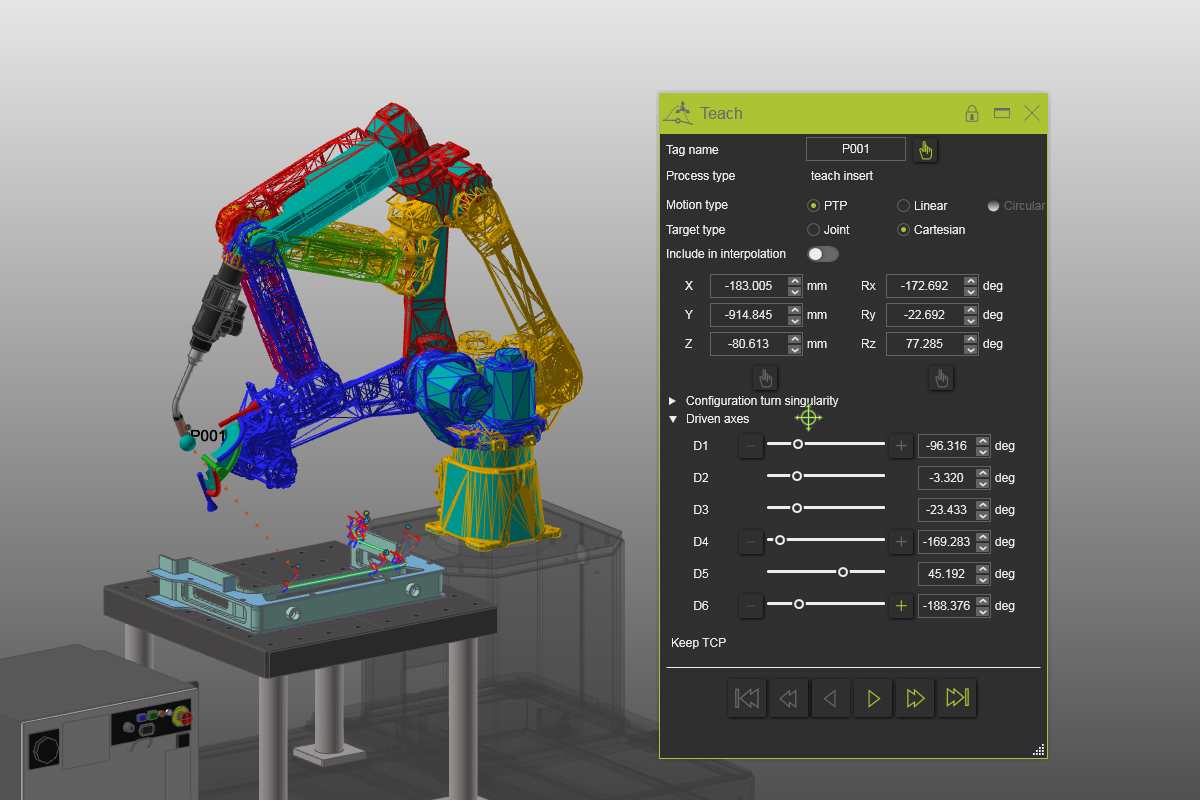Increase D2 degree value with up arrow
This screenshot has width=1200, height=800.
[x=983, y=473]
